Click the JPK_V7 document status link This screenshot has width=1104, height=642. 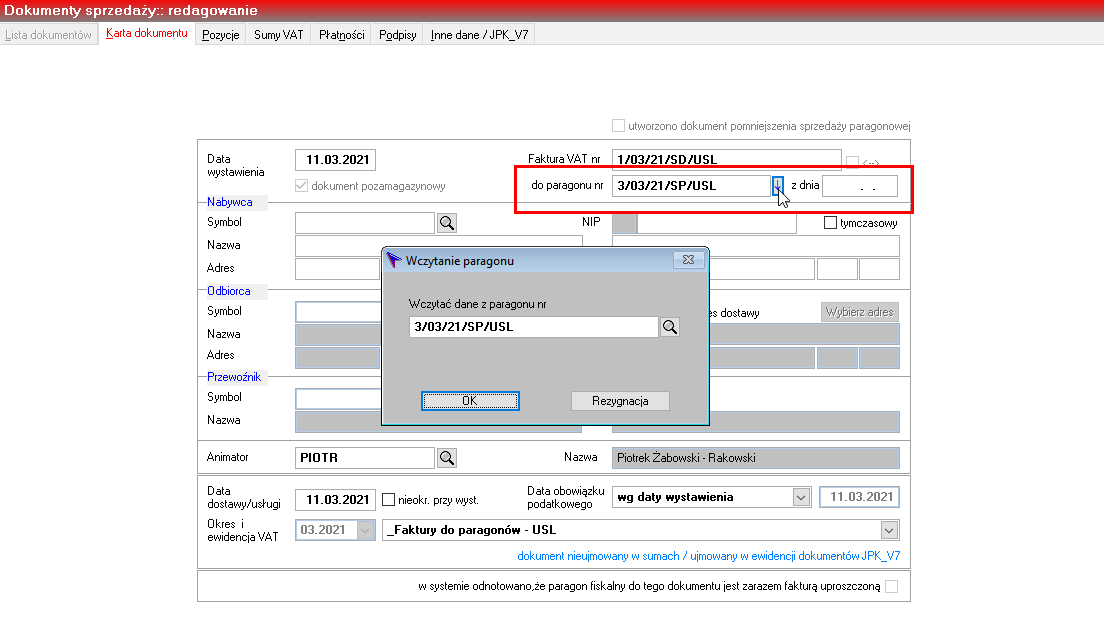(708, 555)
